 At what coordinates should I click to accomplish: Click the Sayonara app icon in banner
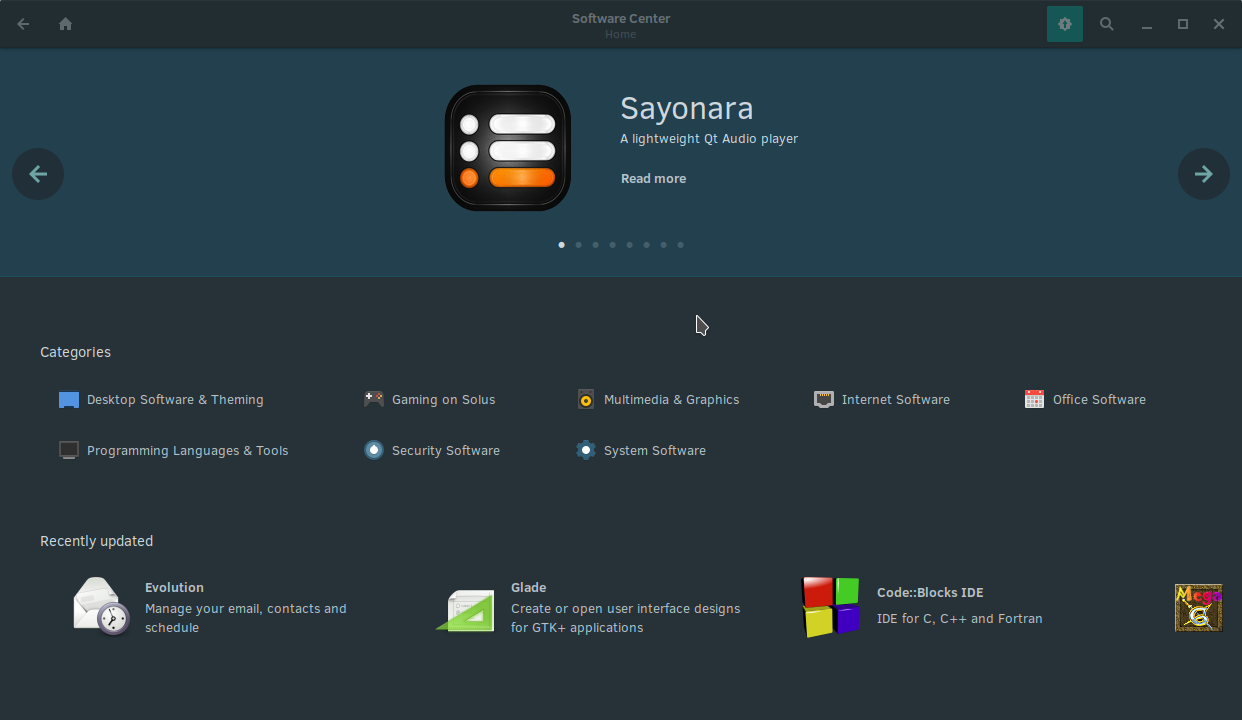click(508, 148)
